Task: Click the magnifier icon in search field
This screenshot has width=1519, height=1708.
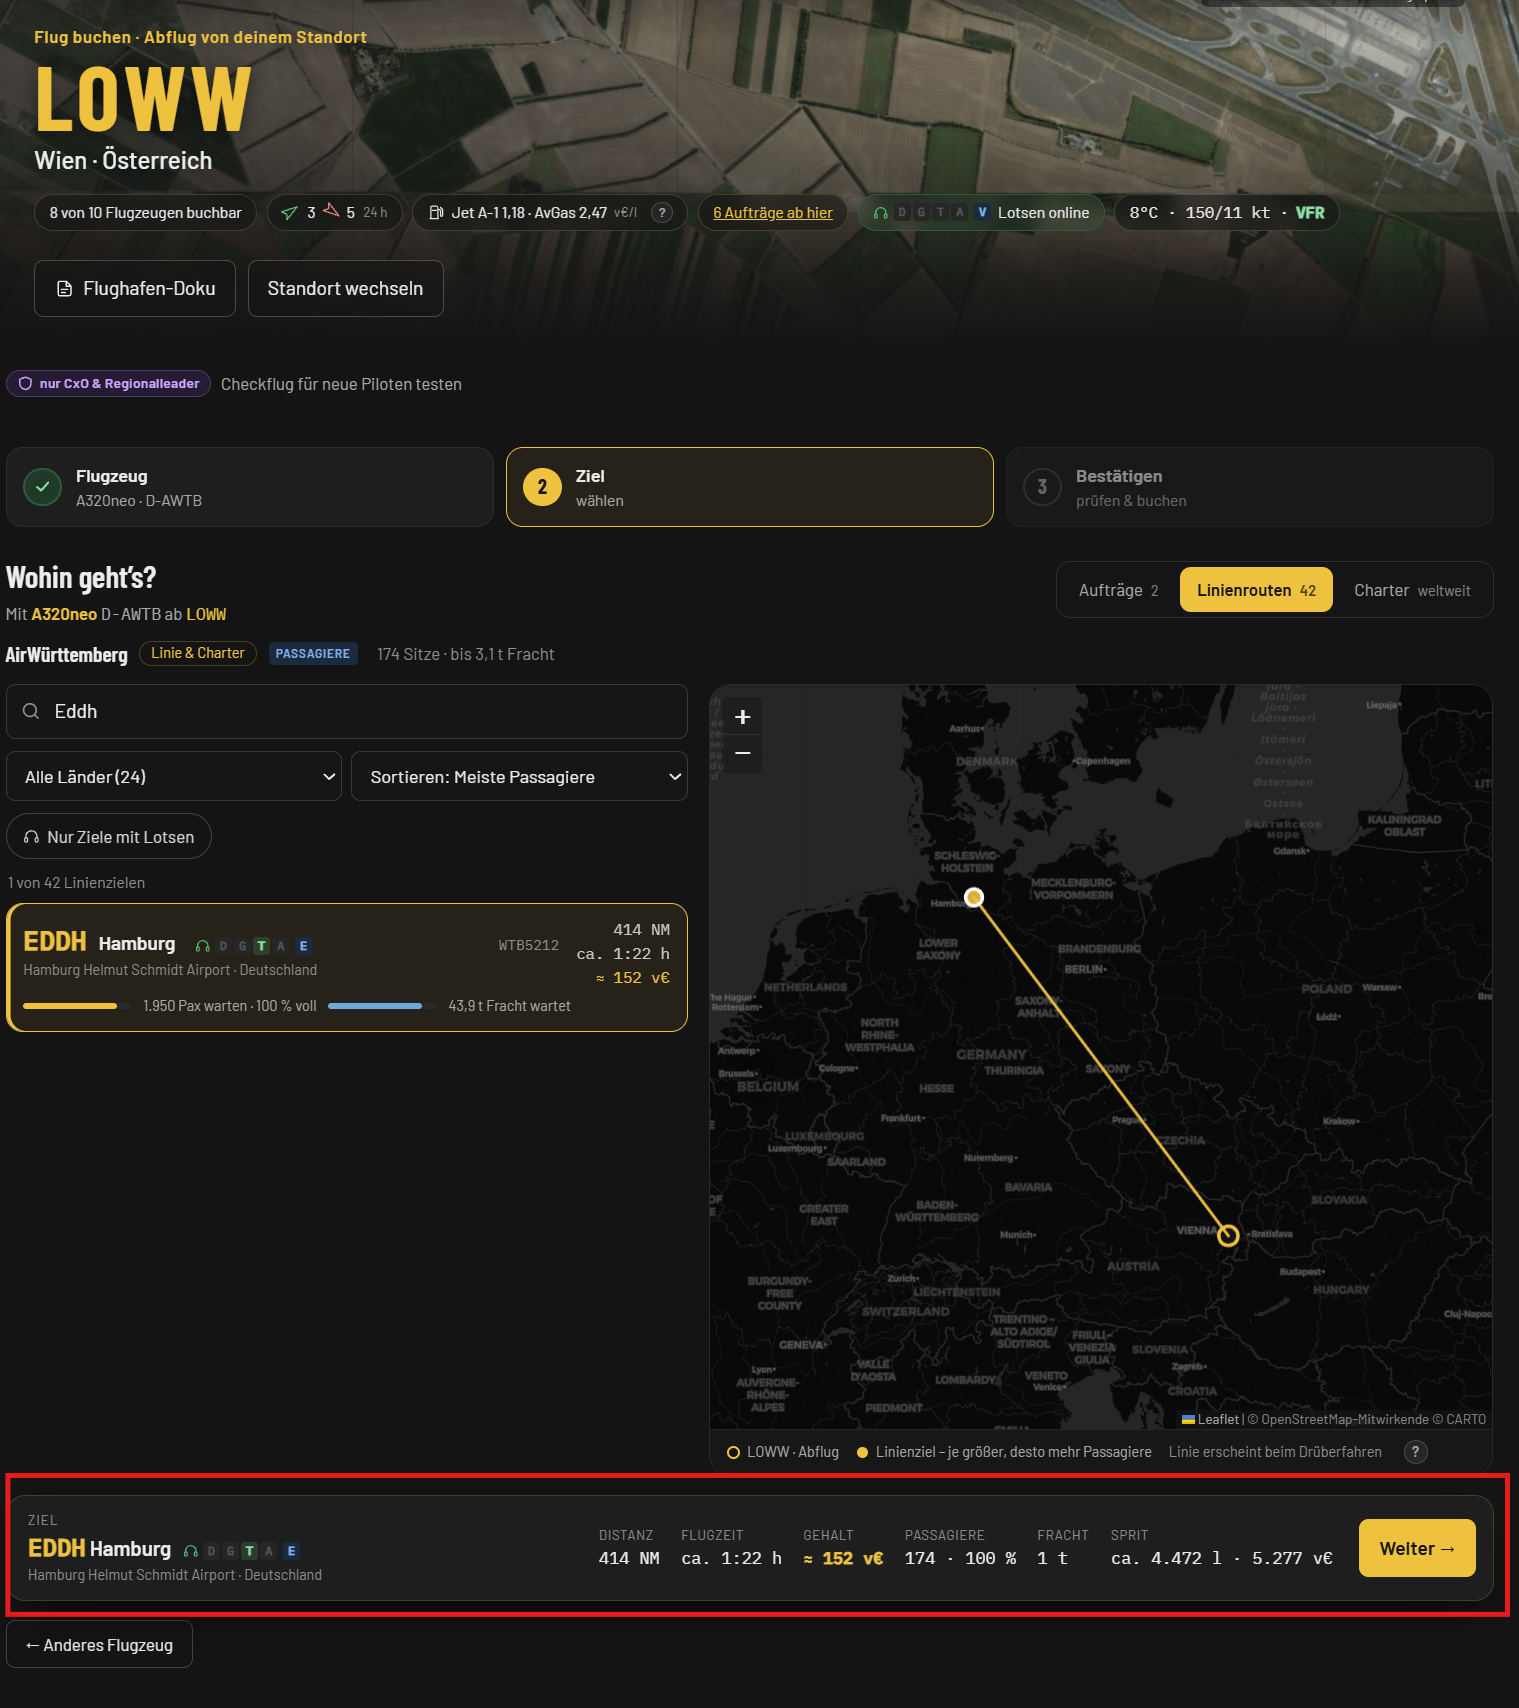Action: coord(31,711)
